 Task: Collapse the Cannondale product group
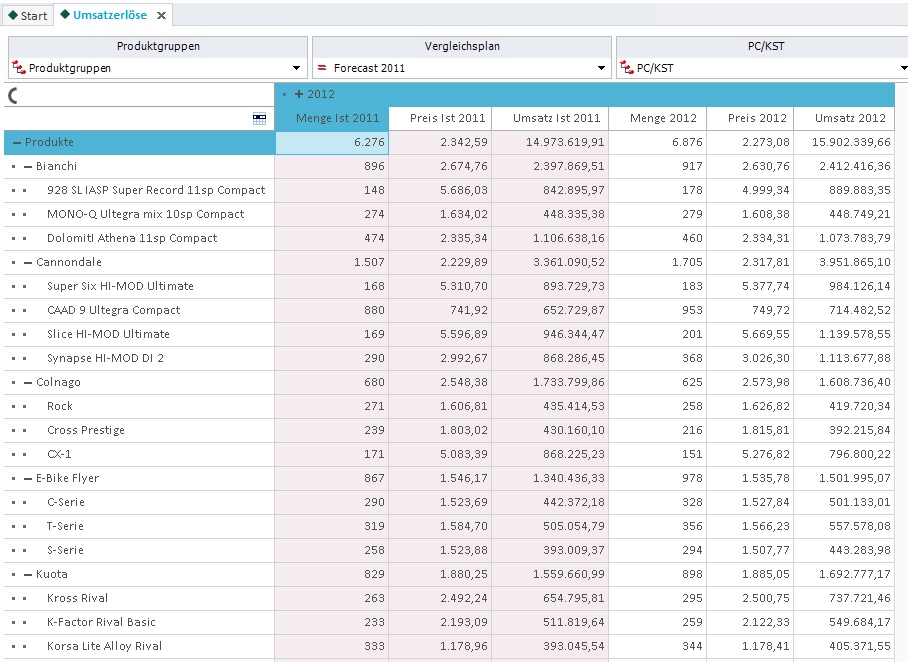tap(28, 262)
